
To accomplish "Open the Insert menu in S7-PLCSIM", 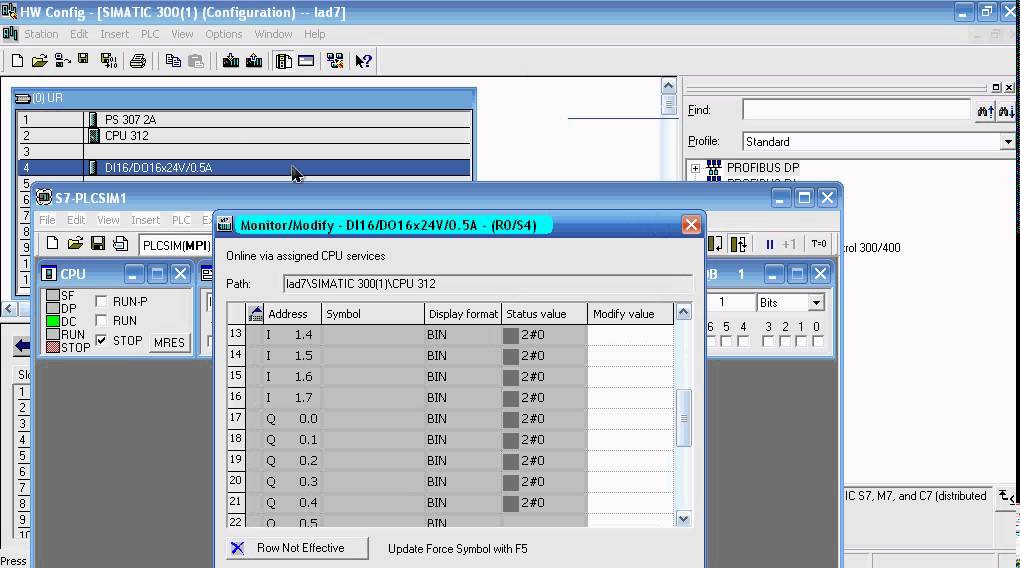I will pos(145,220).
